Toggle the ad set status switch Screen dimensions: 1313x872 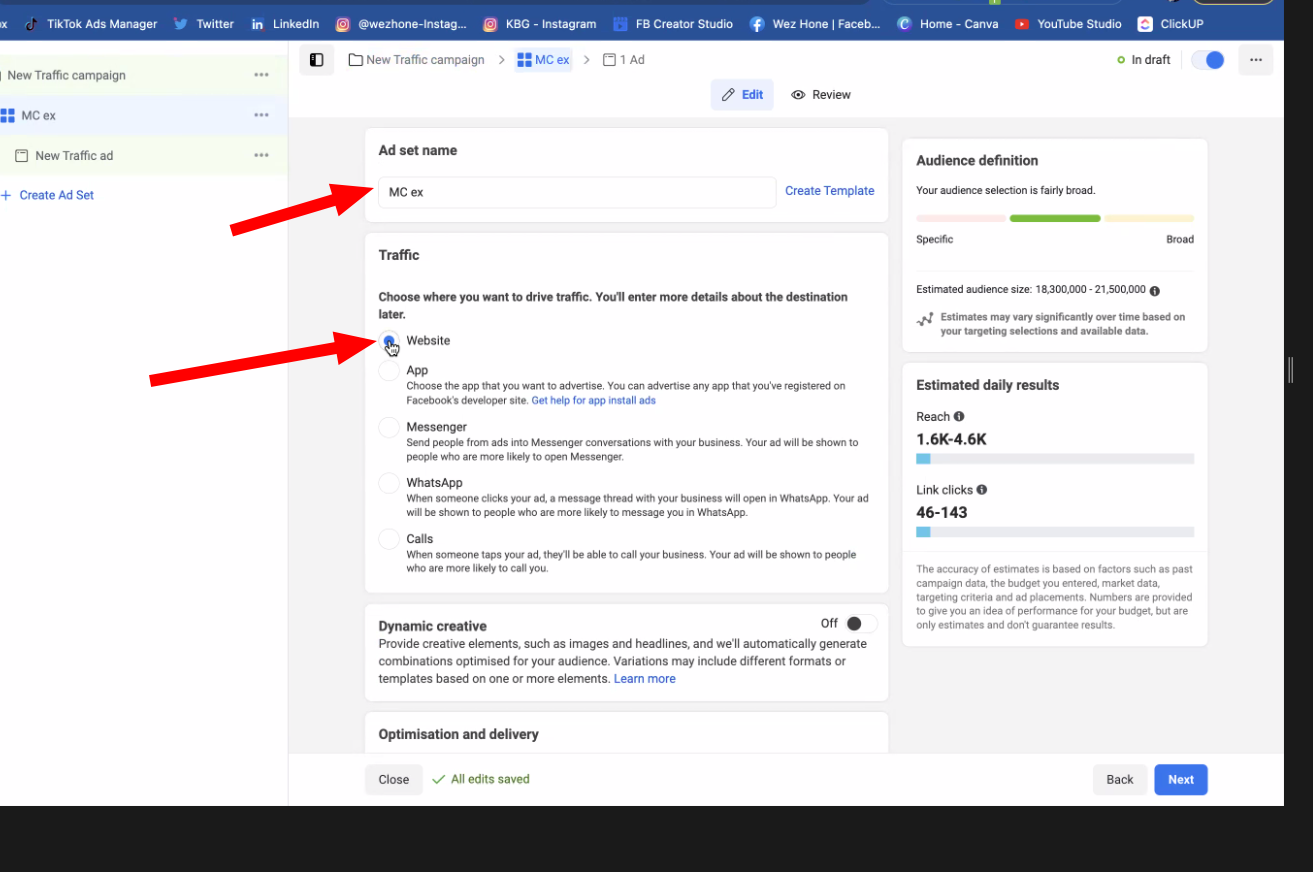(x=1208, y=60)
